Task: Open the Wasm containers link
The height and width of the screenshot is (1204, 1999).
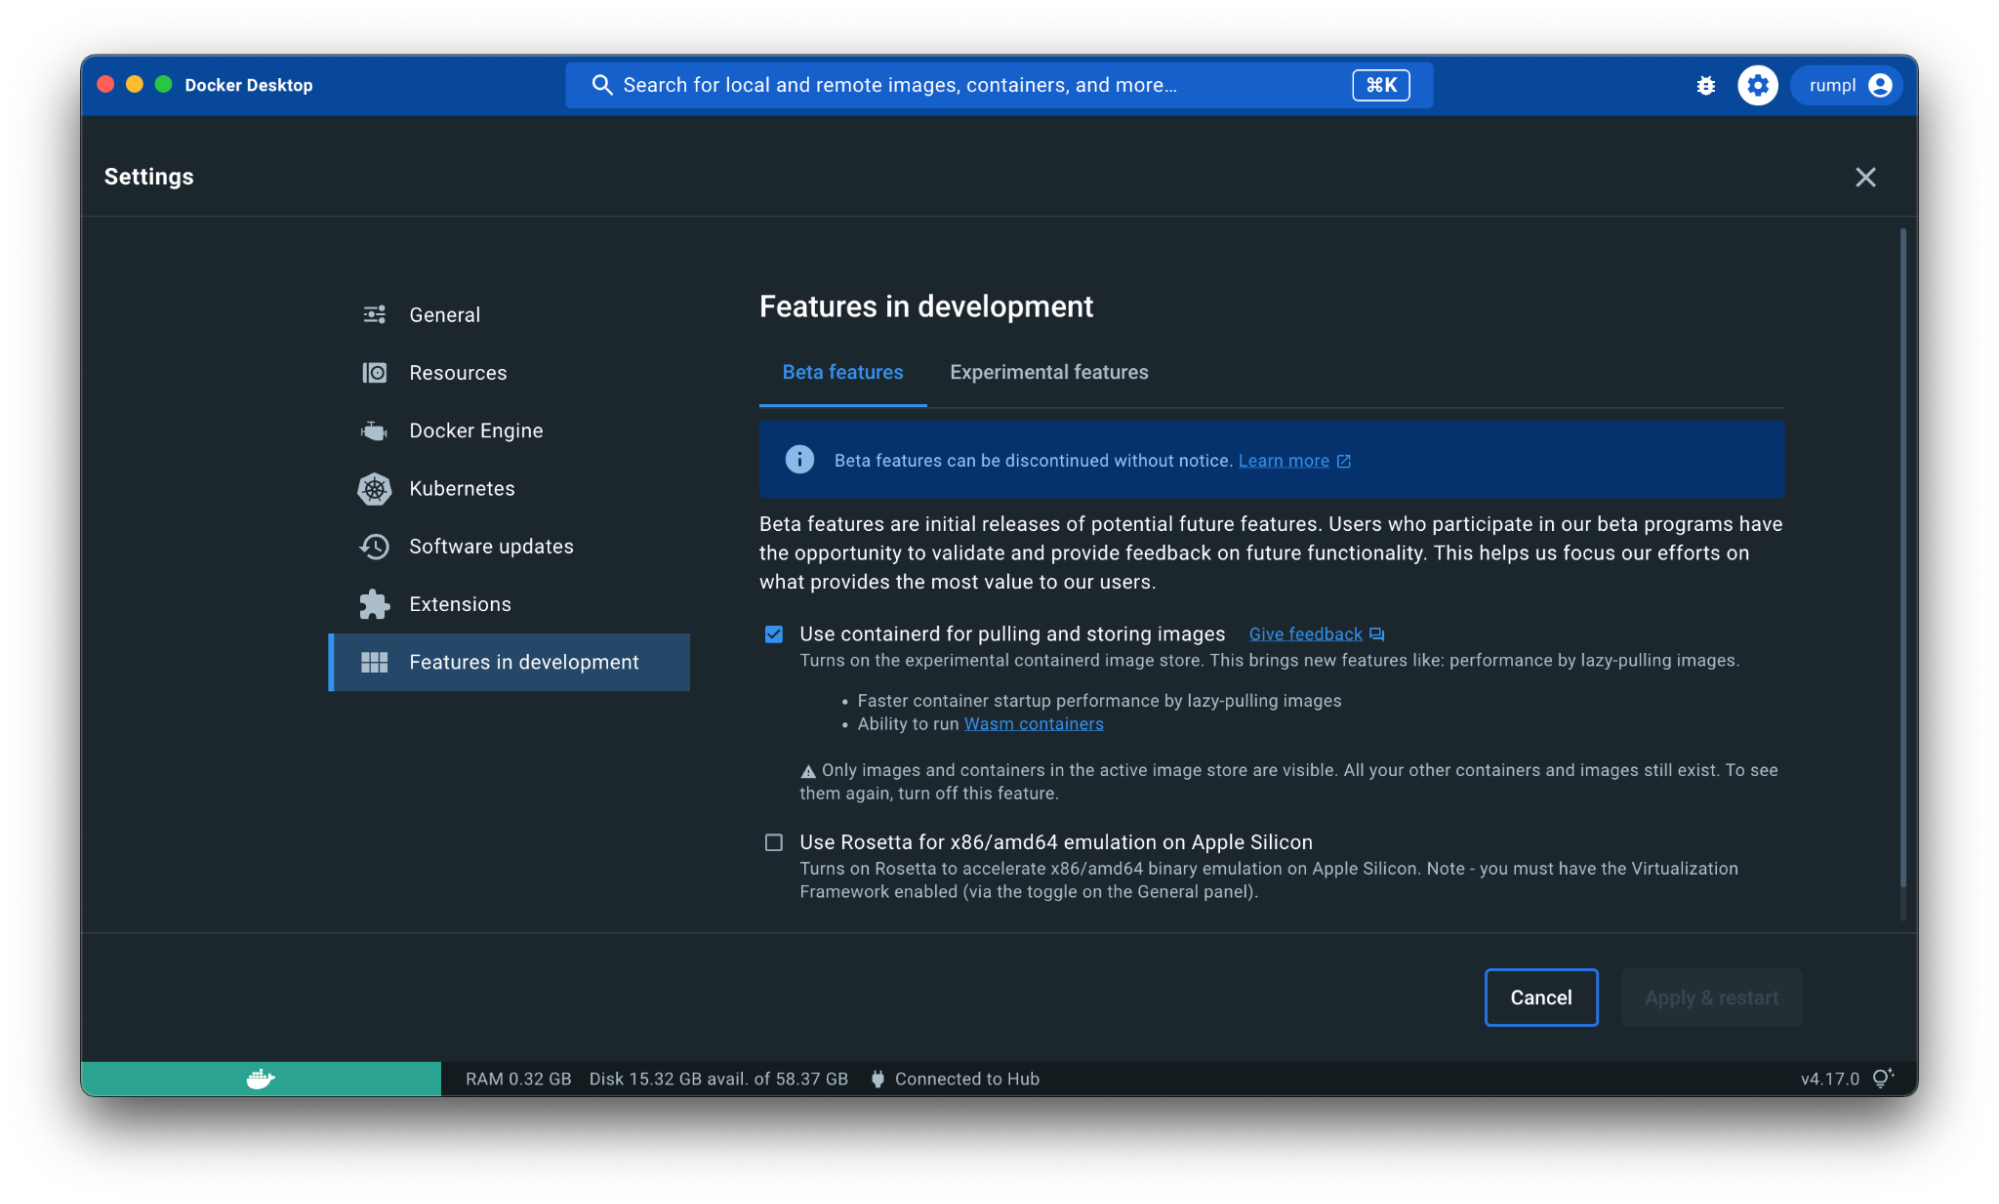Action: (1033, 723)
